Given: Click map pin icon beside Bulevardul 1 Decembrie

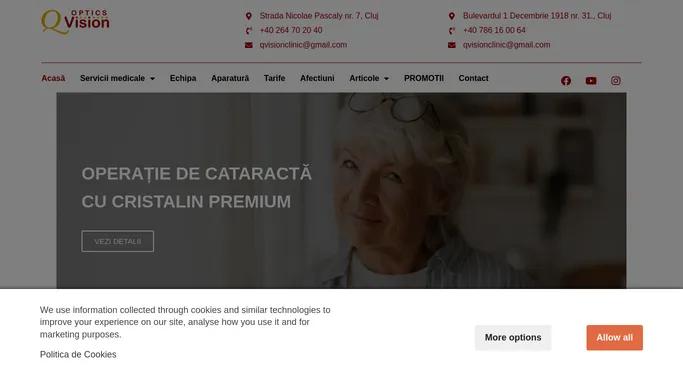Looking at the screenshot, I should click(452, 16).
